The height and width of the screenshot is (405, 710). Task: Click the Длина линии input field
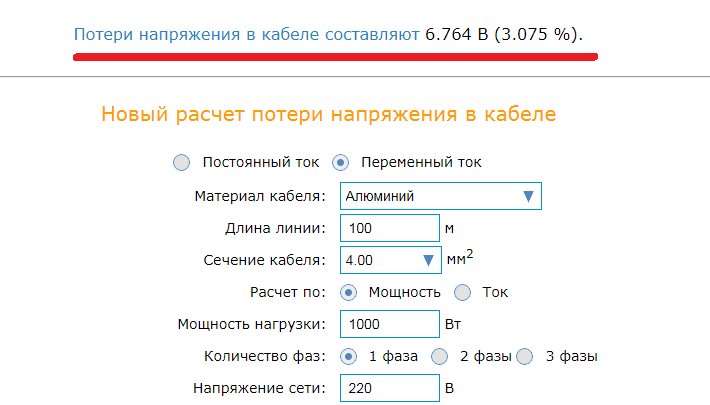pyautogui.click(x=390, y=228)
